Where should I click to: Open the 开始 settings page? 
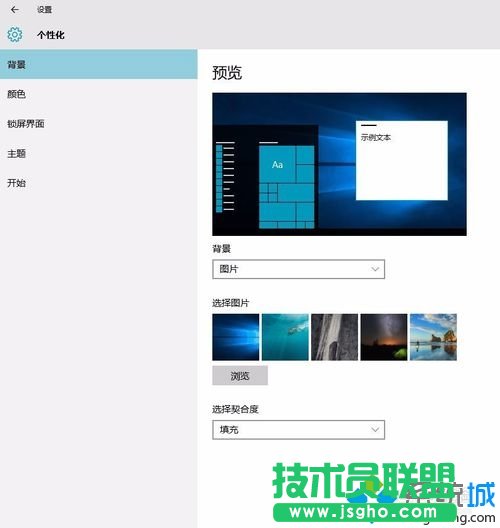99,183
